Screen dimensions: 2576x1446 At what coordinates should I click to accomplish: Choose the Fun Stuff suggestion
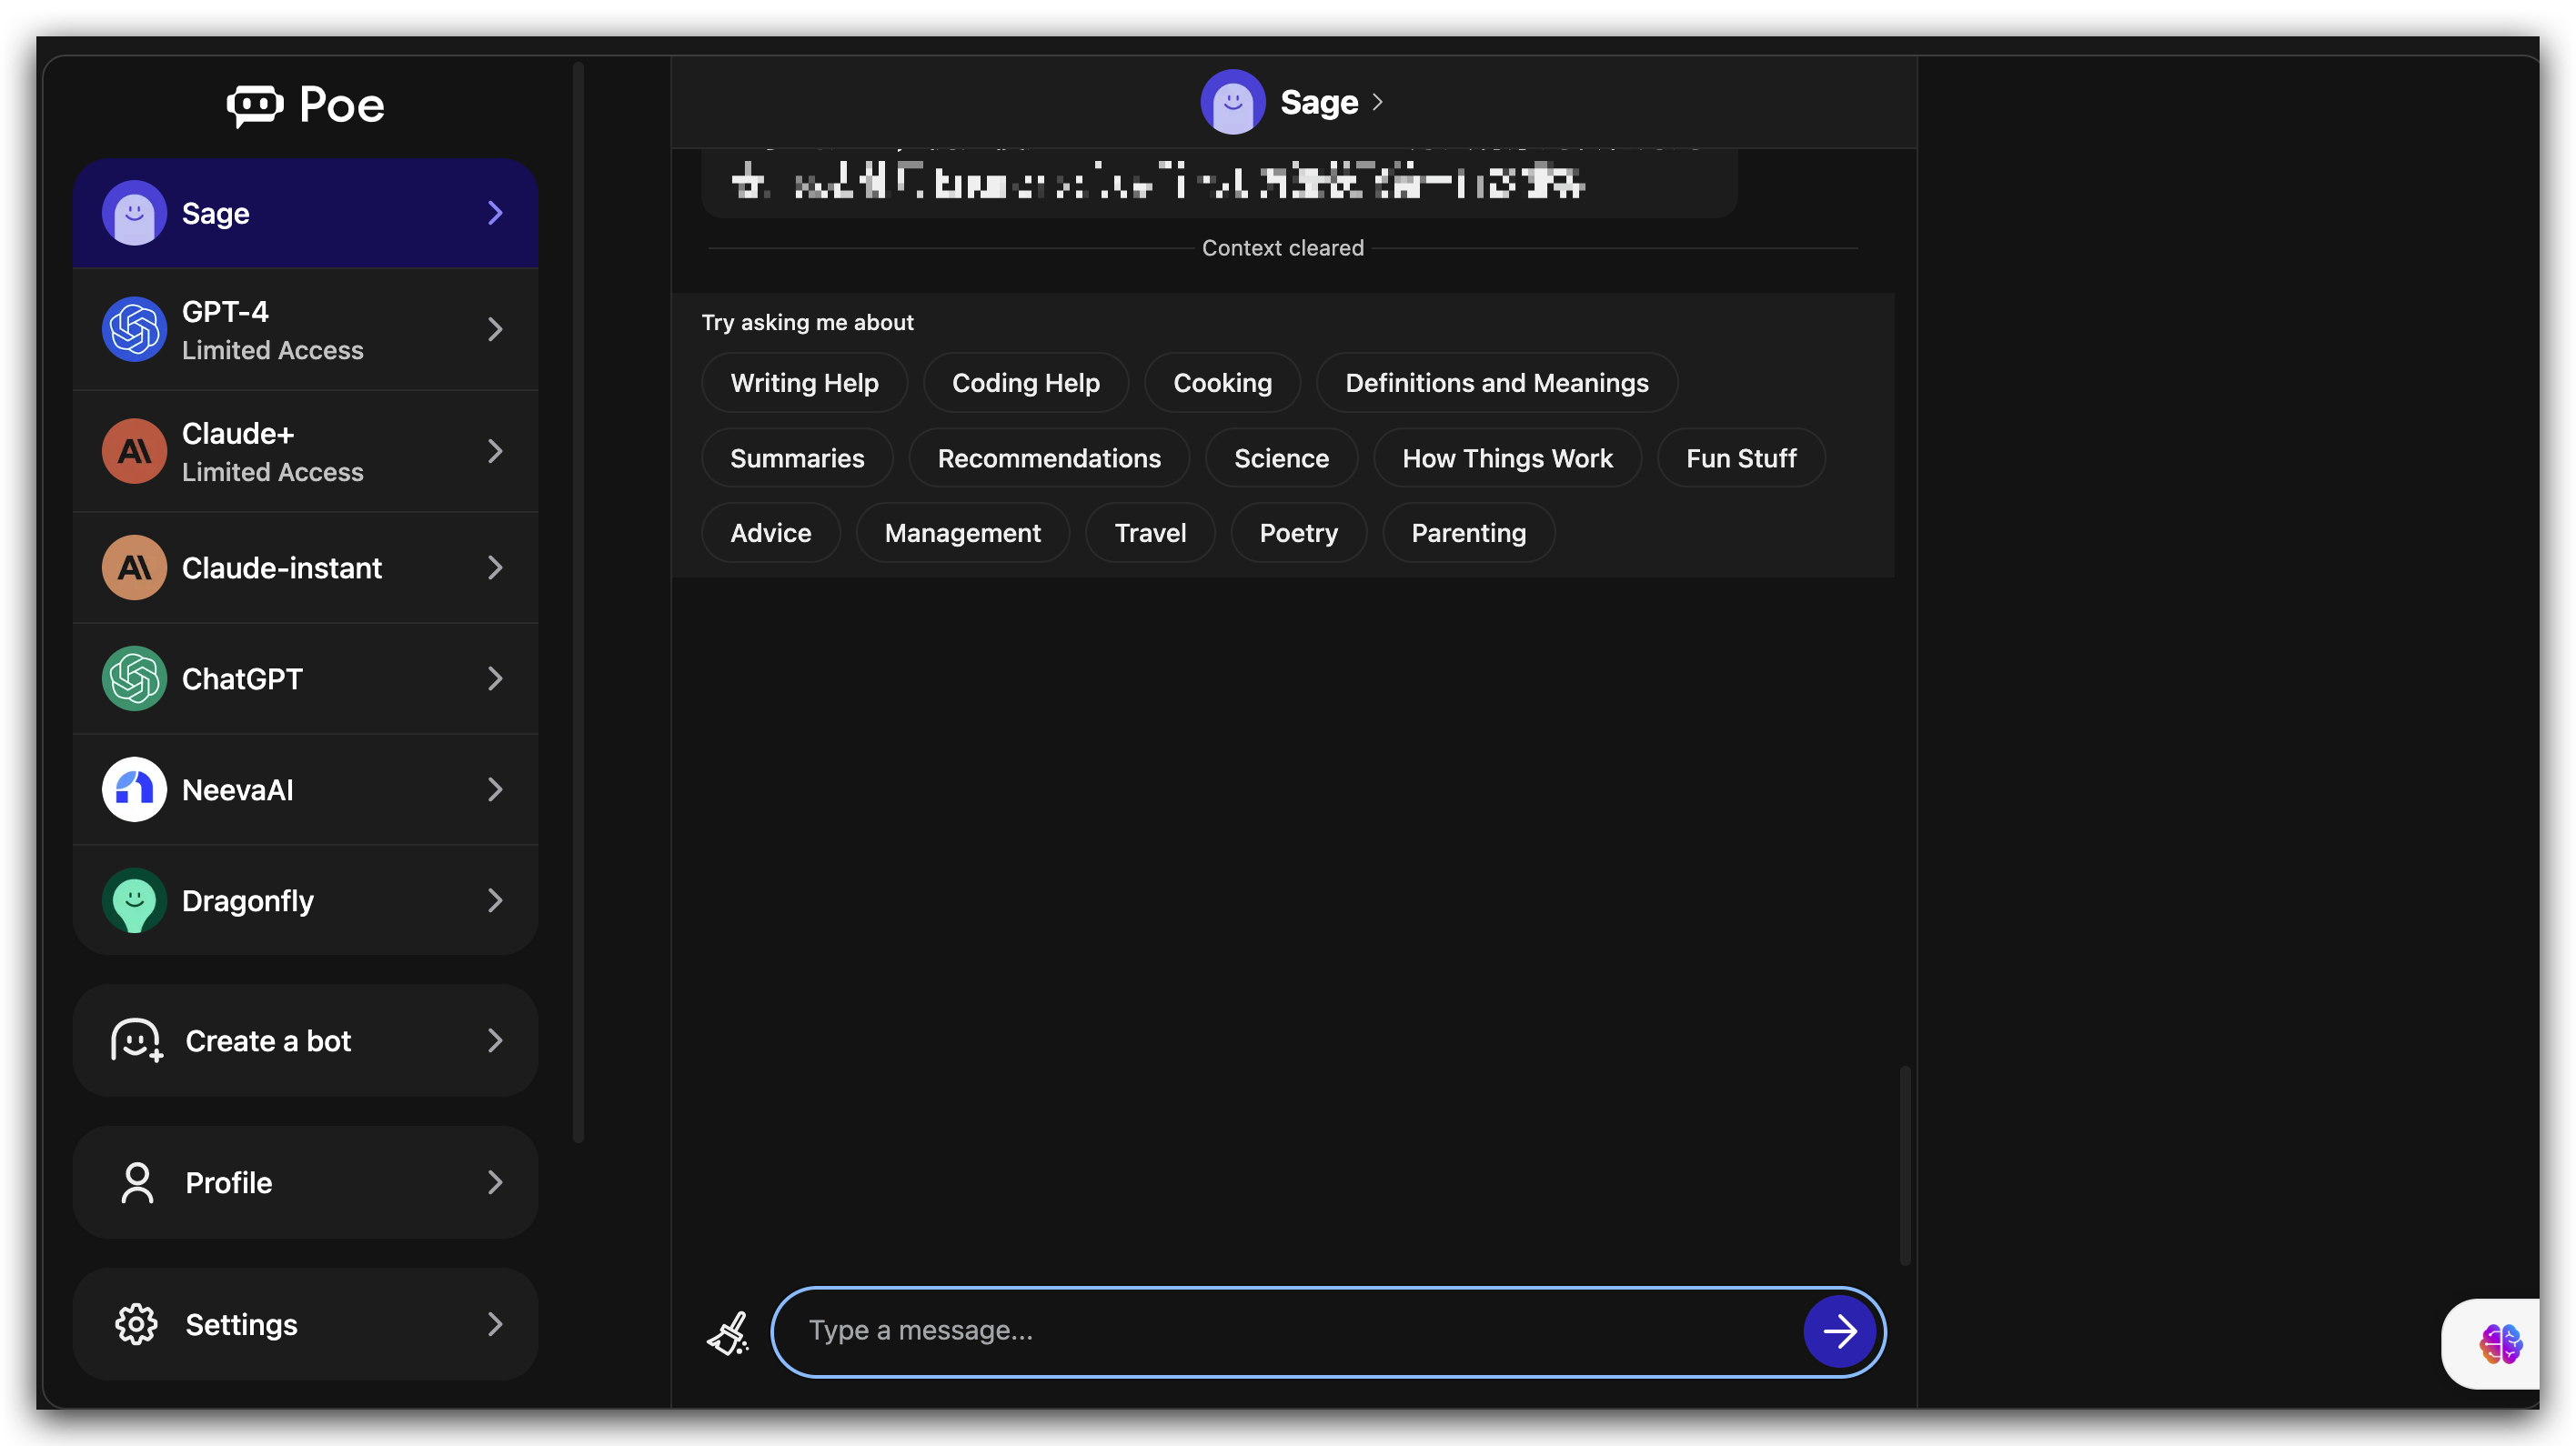pos(1742,458)
